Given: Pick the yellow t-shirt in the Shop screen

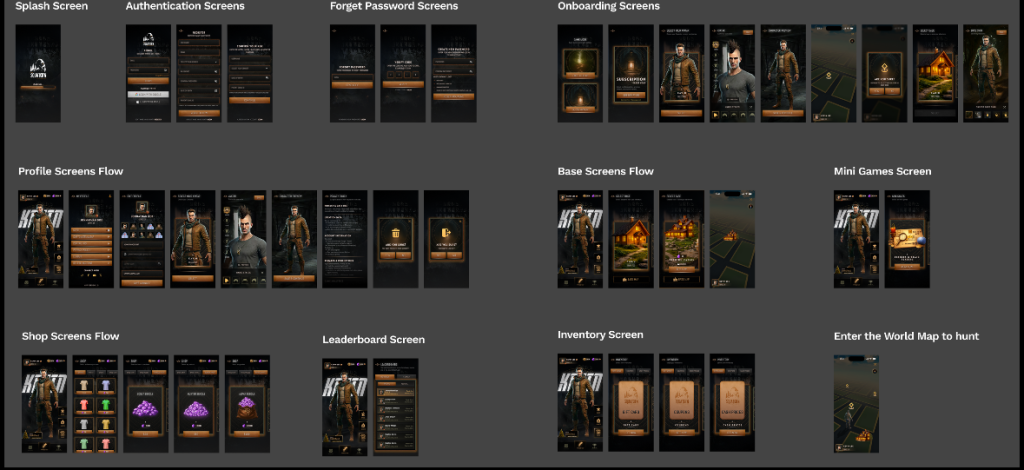Looking at the screenshot, I should point(104,425).
